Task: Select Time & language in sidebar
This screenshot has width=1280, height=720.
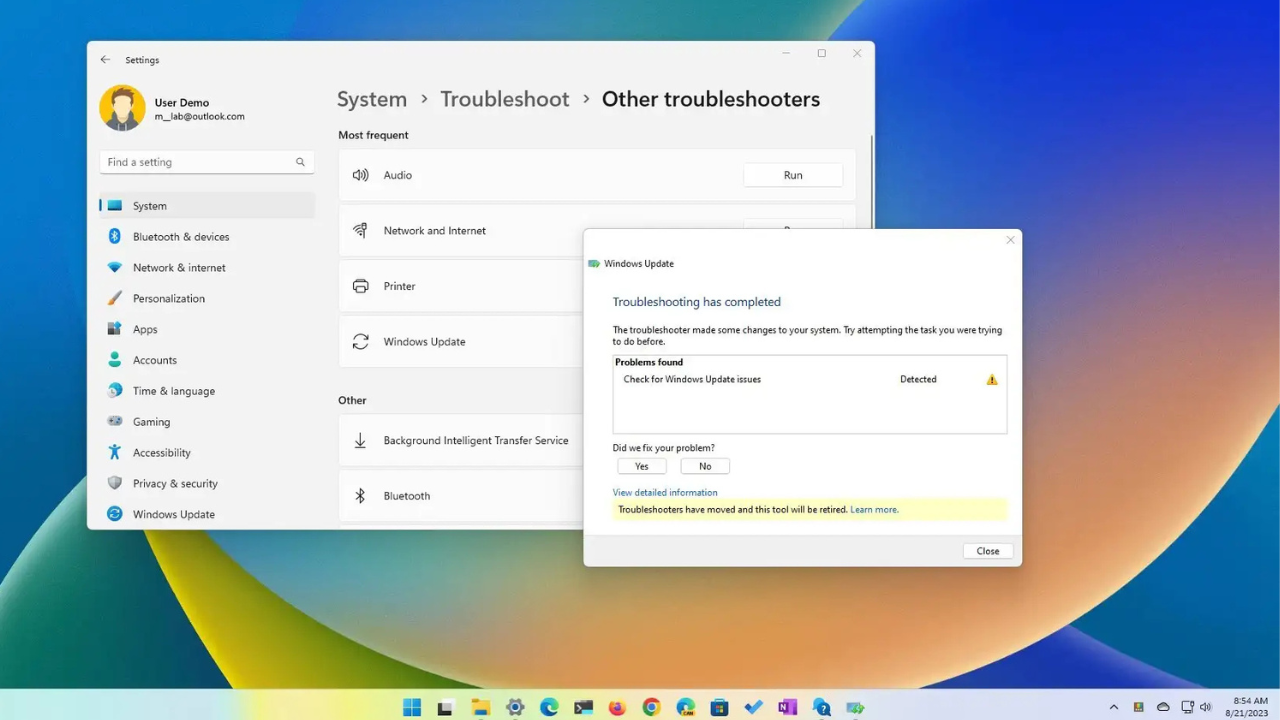Action: 173,391
